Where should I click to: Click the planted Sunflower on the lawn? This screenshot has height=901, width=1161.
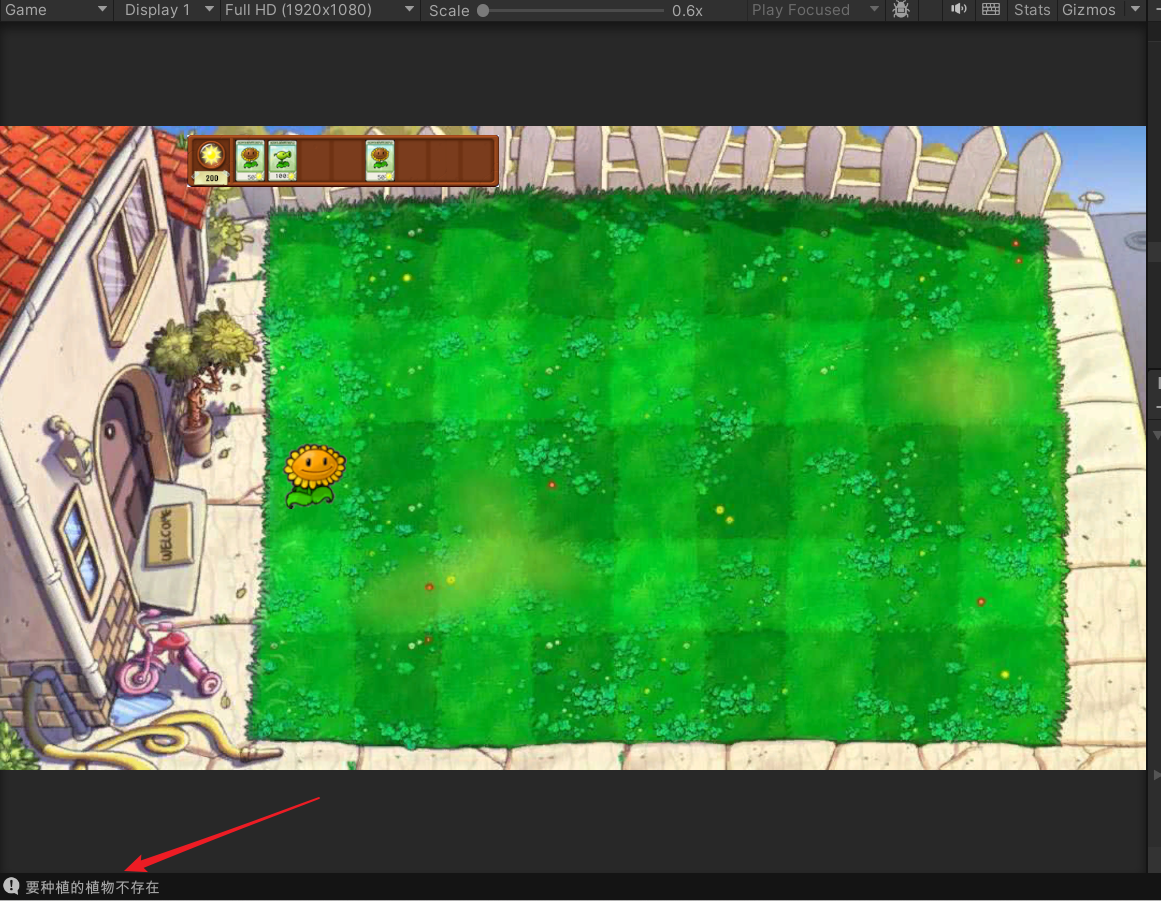point(315,475)
